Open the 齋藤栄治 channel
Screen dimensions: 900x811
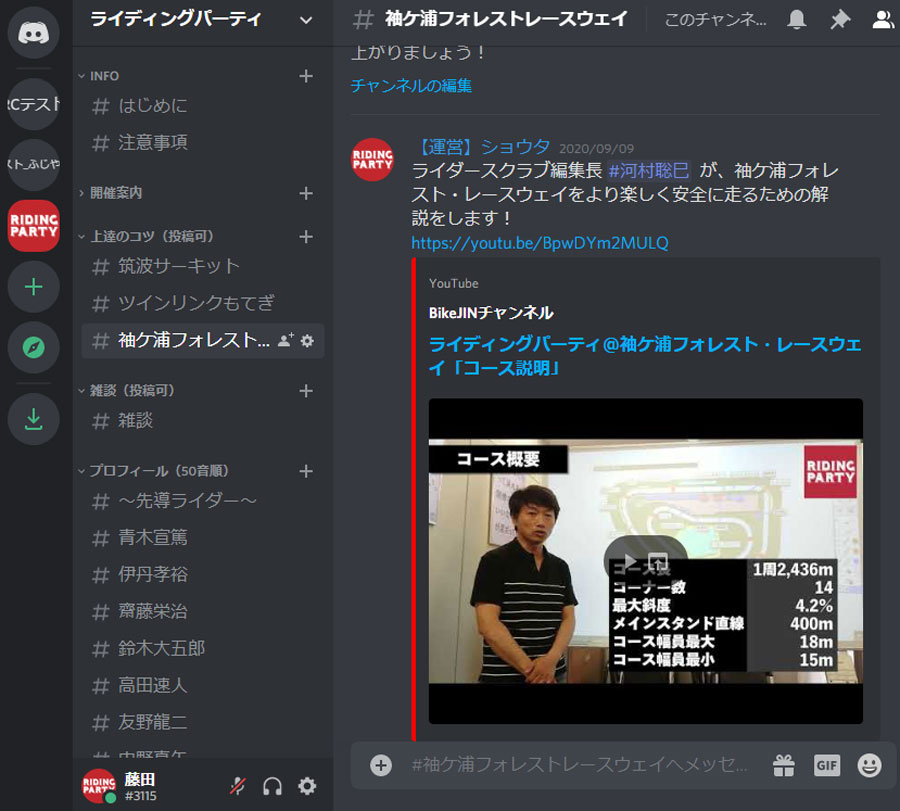point(203,611)
